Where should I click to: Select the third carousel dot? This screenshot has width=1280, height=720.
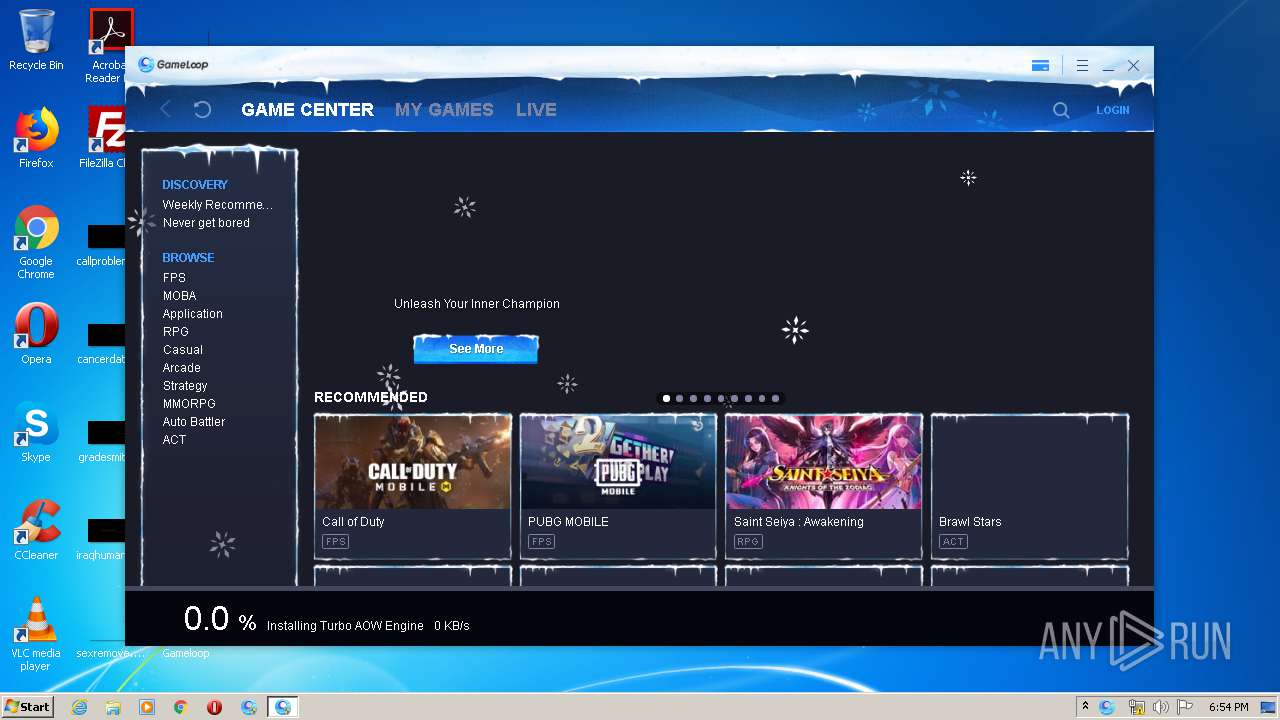693,398
